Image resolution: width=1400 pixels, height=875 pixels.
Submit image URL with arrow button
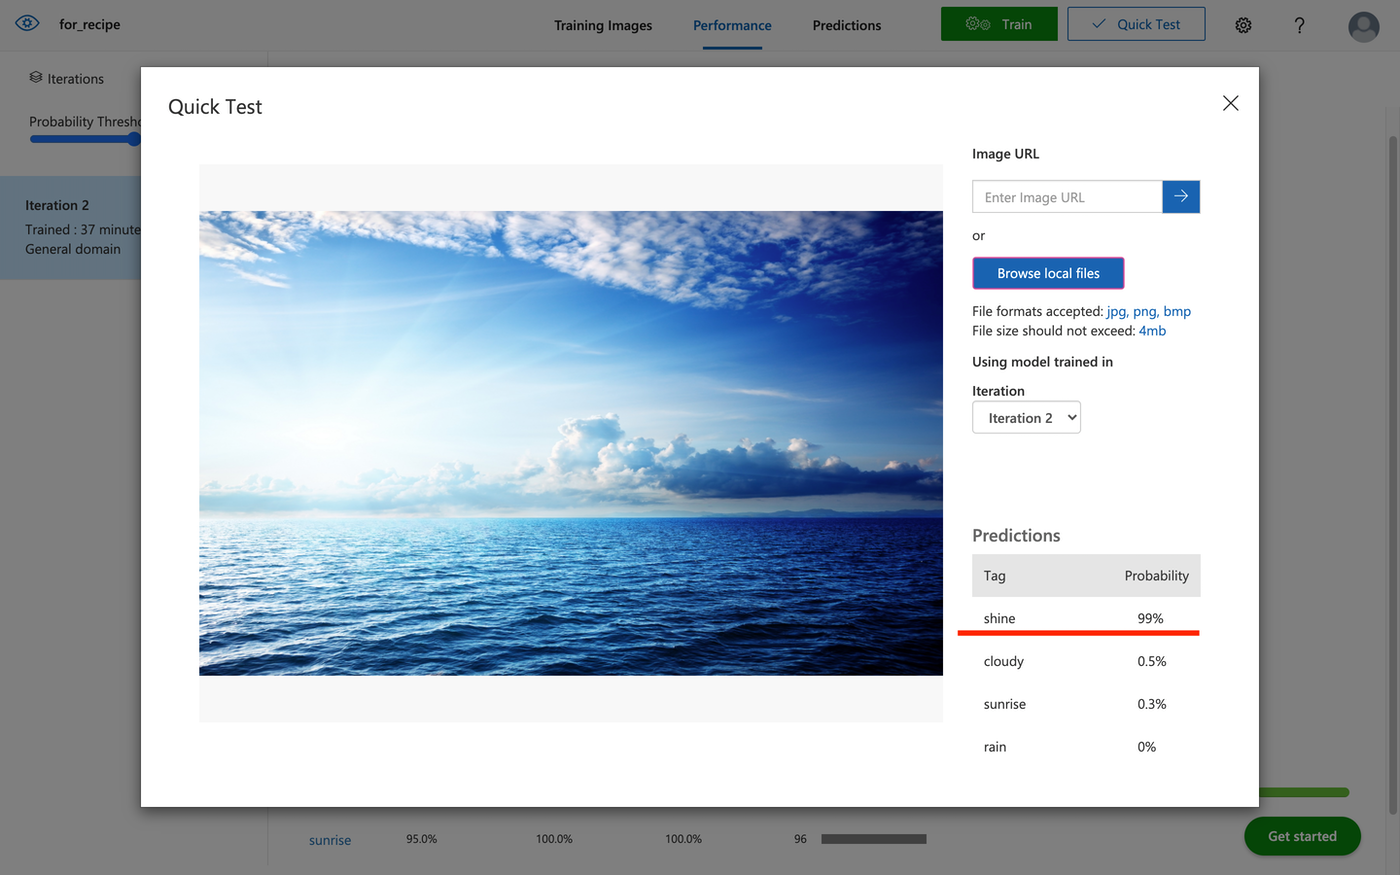pyautogui.click(x=1181, y=197)
